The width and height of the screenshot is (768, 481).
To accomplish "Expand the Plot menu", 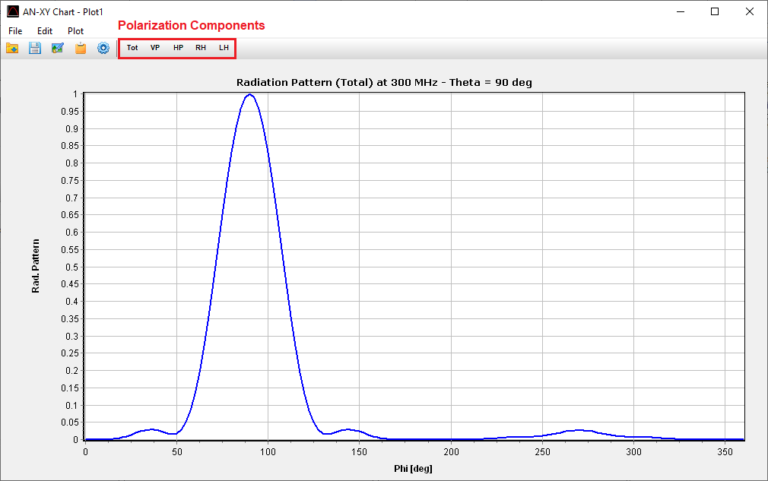I will pos(76,31).
